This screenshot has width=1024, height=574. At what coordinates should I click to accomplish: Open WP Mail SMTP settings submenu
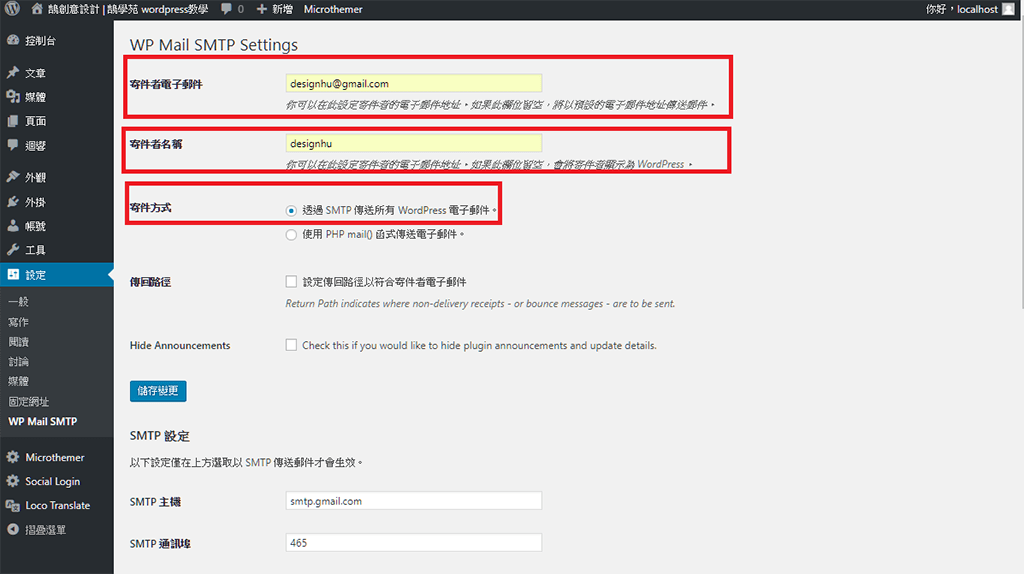click(42, 421)
